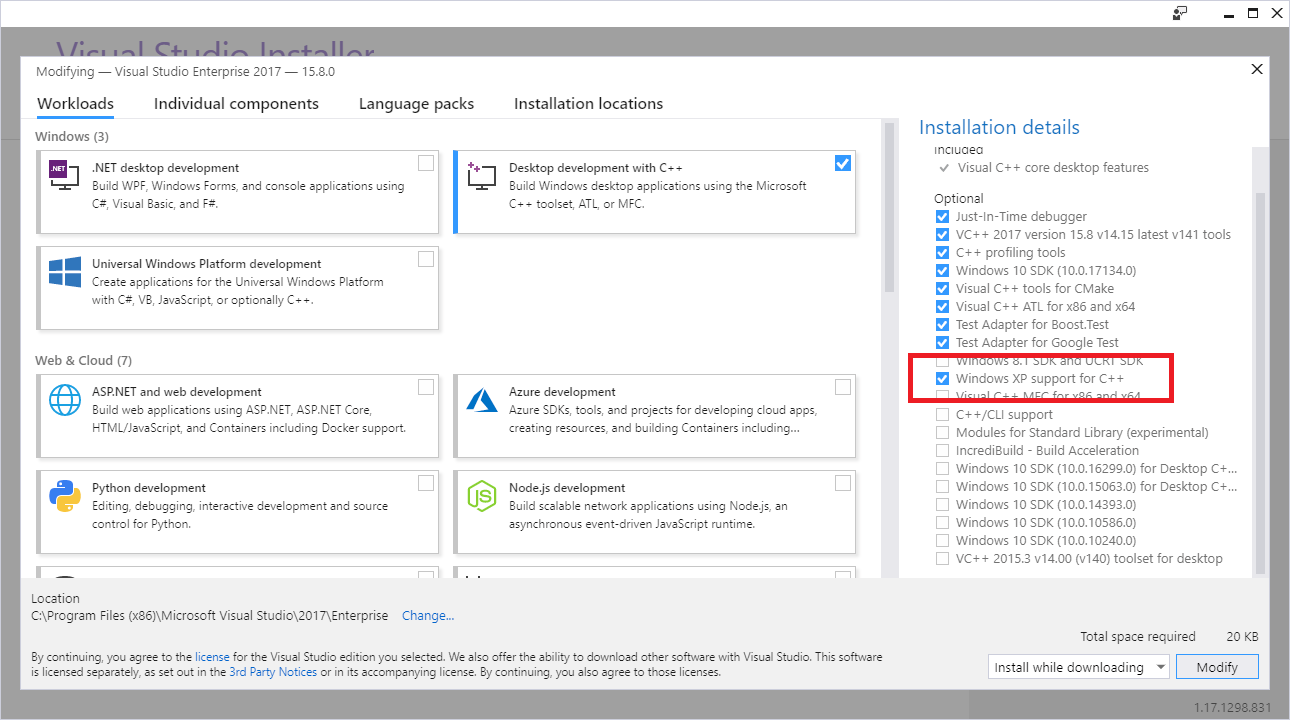Image resolution: width=1290 pixels, height=720 pixels.
Task: Click the Modify button
Action: (x=1217, y=667)
